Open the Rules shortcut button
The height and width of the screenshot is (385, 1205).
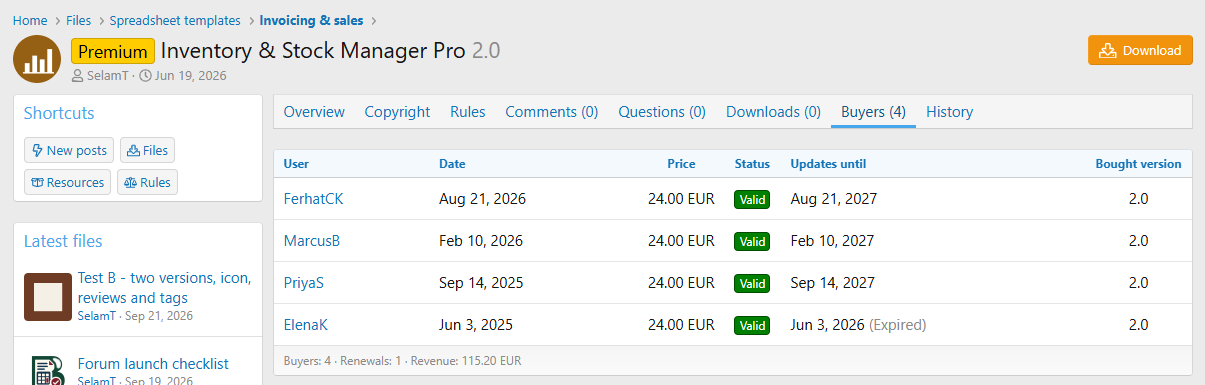(x=147, y=182)
